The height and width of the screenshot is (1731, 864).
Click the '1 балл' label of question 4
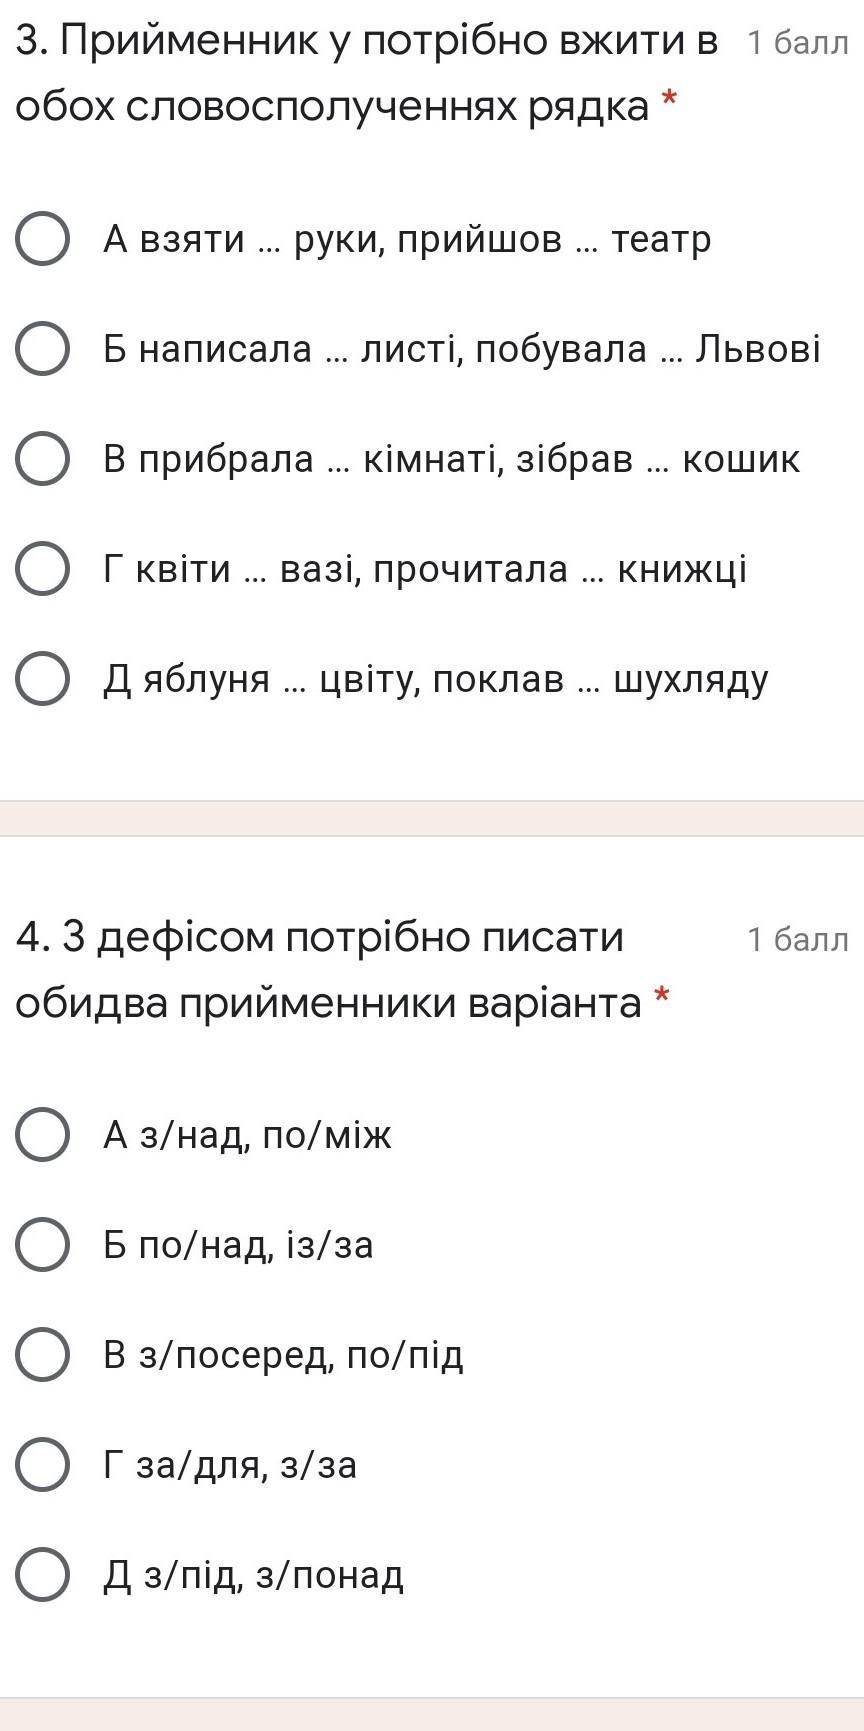pos(797,939)
